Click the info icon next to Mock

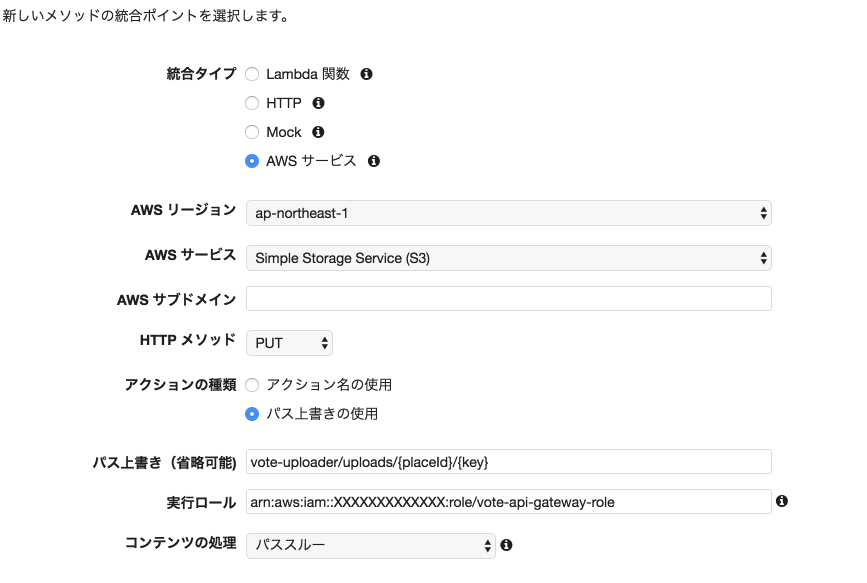point(317,132)
